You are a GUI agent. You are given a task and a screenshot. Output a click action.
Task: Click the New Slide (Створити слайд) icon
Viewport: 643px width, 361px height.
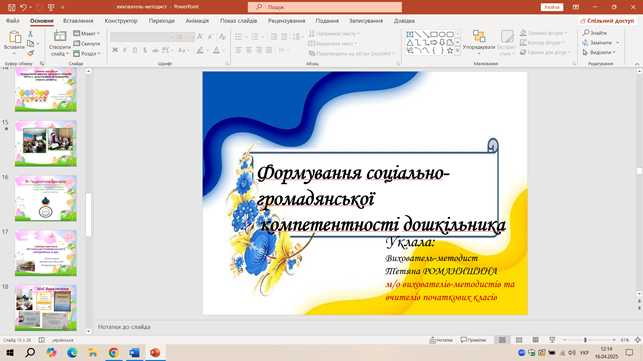point(60,37)
